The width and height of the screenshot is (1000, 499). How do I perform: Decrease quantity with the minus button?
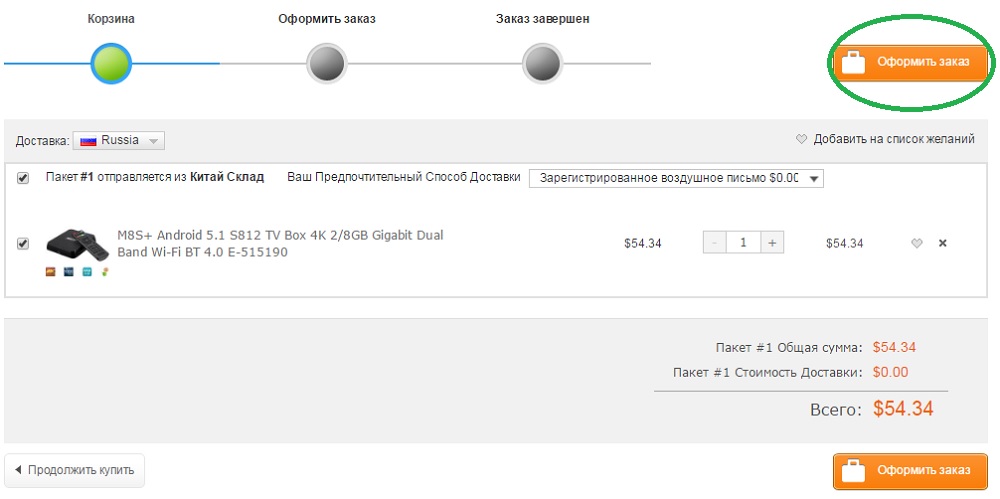pyautogui.click(x=714, y=243)
